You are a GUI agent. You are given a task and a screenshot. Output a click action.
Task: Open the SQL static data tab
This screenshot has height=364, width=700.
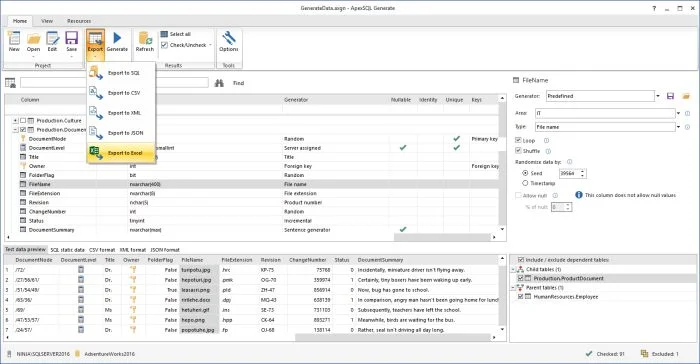(x=67, y=250)
